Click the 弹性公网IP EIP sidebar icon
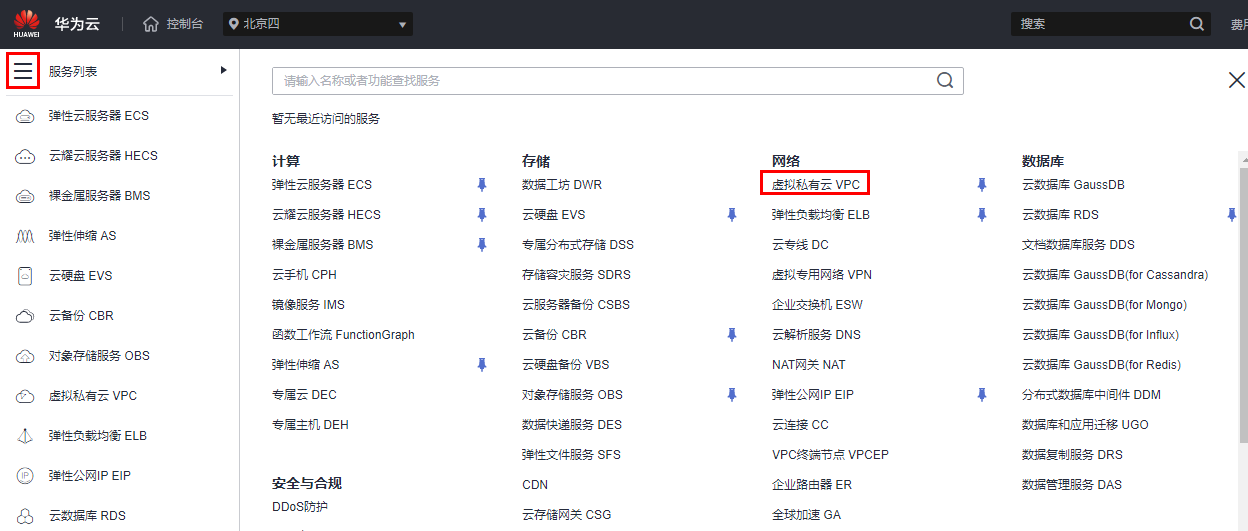 (26, 476)
